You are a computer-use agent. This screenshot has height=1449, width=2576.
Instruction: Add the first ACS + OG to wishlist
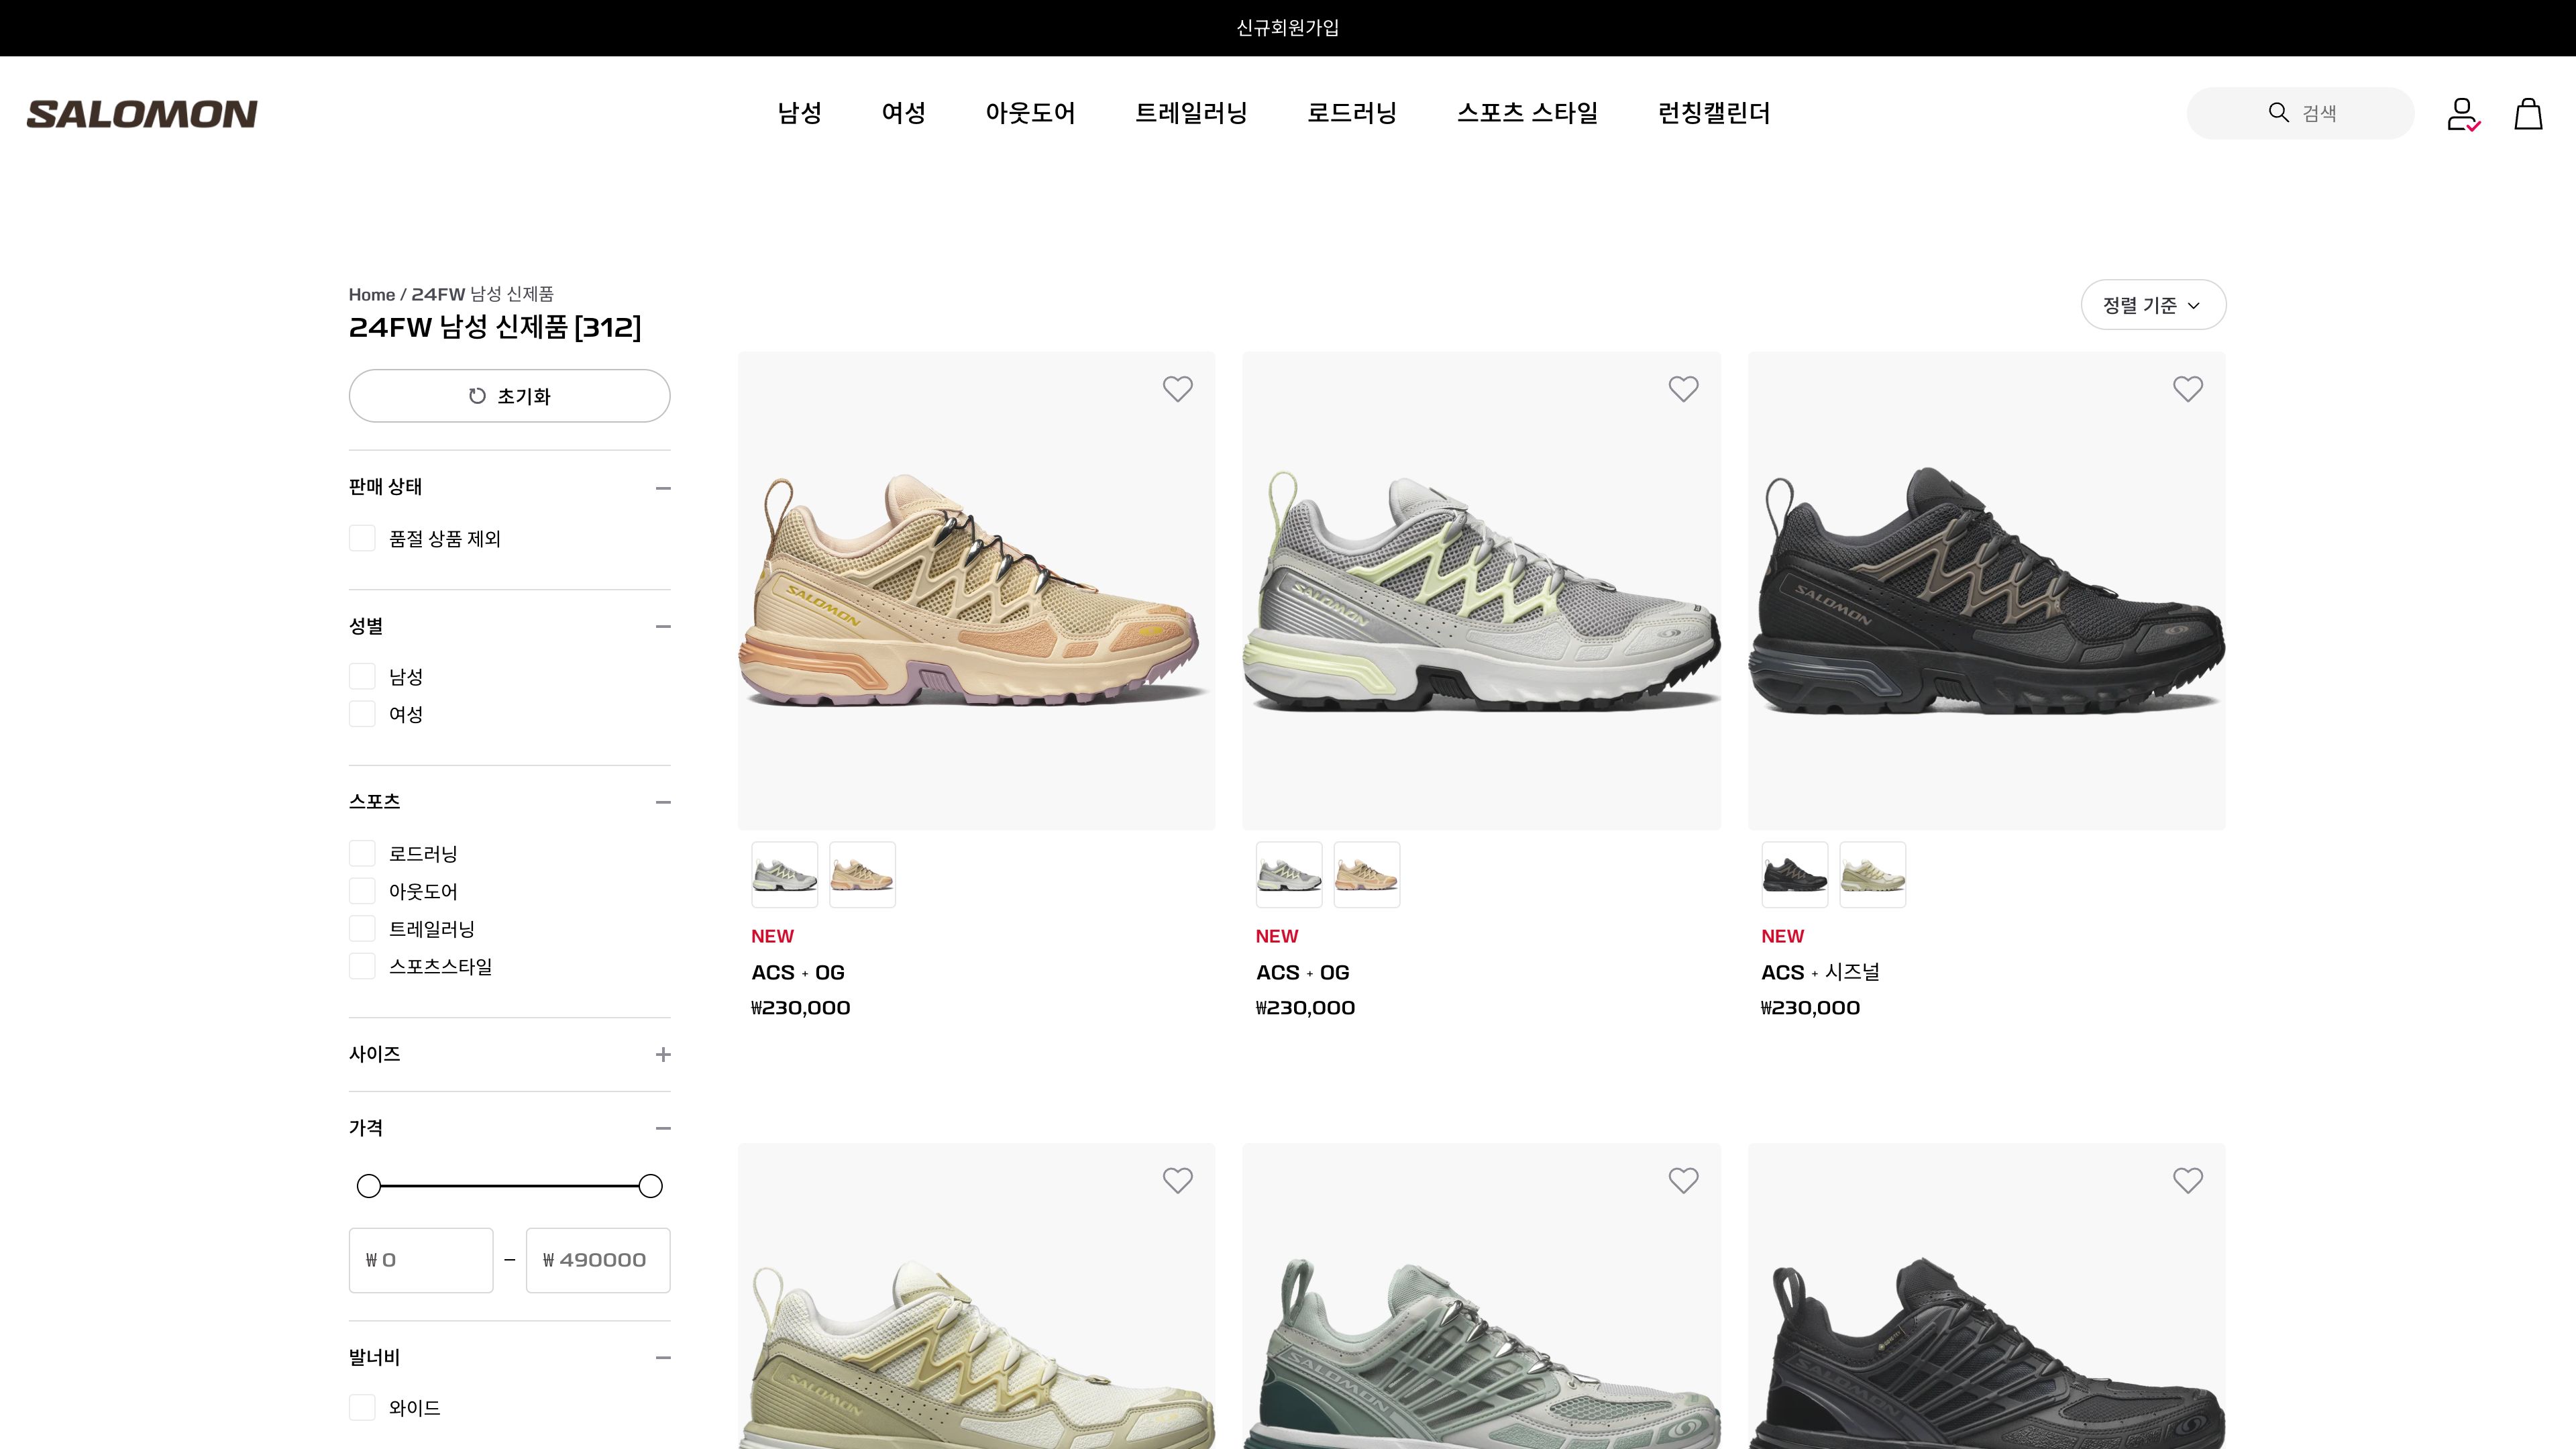1177,388
